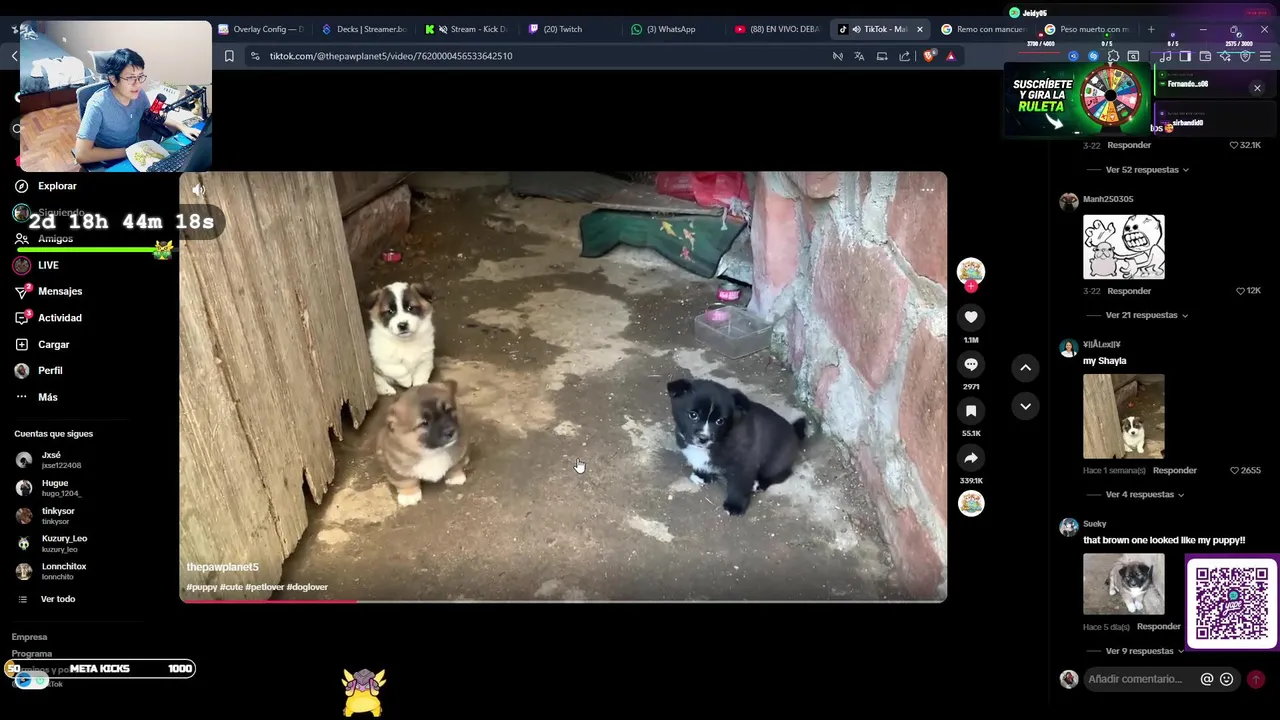The height and width of the screenshot is (720, 1280).
Task: Open site settings icon before the URL
Action: [254, 56]
